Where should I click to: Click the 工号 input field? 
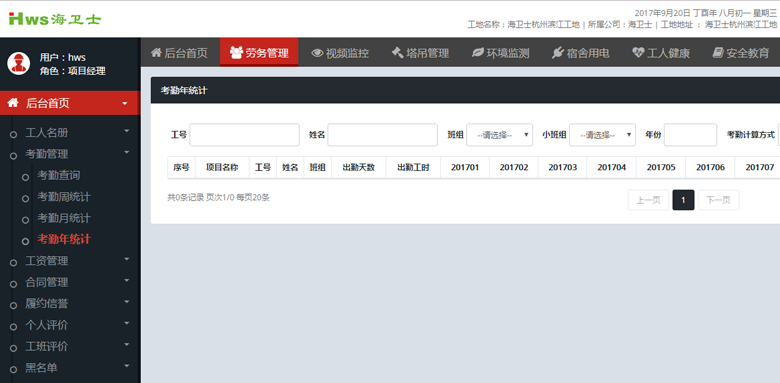pos(244,135)
